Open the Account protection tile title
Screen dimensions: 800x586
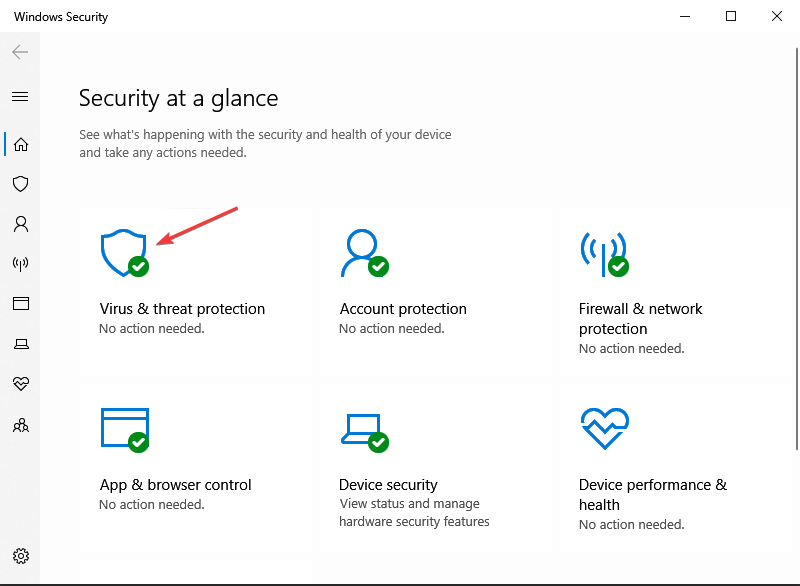pyautogui.click(x=403, y=309)
